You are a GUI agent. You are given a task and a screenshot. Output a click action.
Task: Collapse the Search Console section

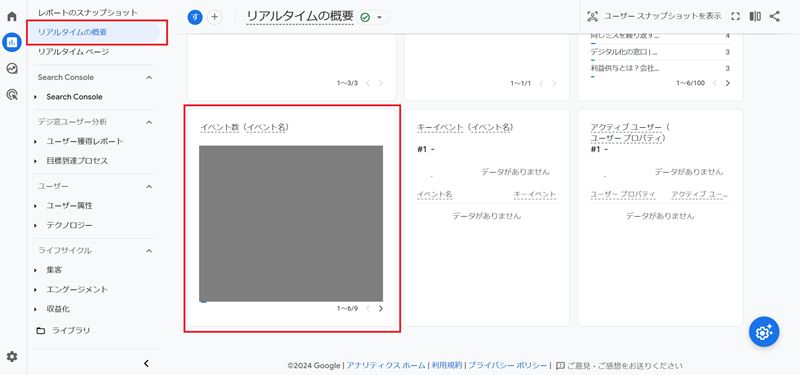(149, 78)
